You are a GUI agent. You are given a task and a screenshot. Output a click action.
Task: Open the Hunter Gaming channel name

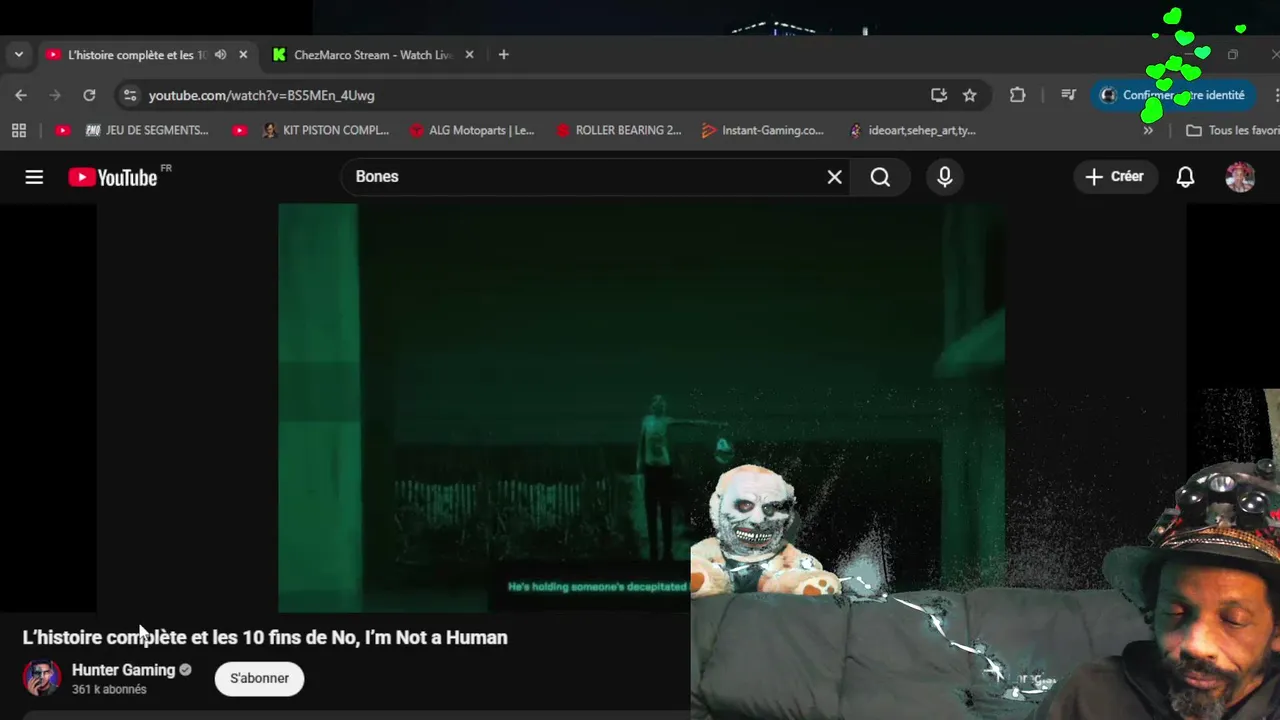(x=123, y=670)
